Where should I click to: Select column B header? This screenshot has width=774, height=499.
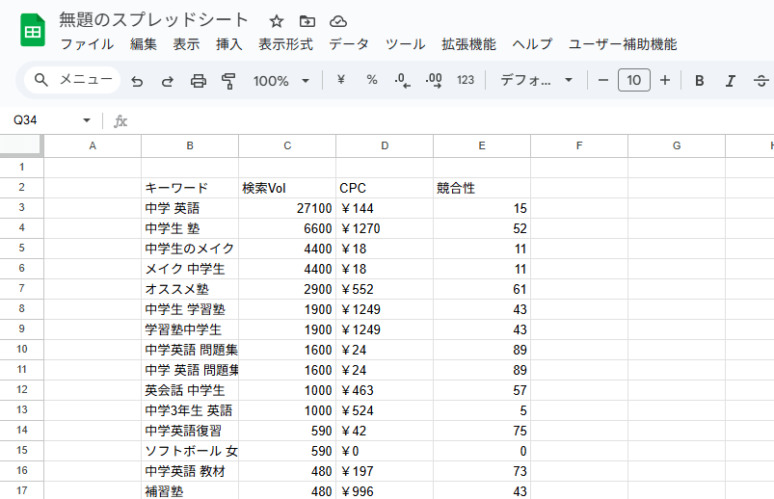(x=190, y=146)
